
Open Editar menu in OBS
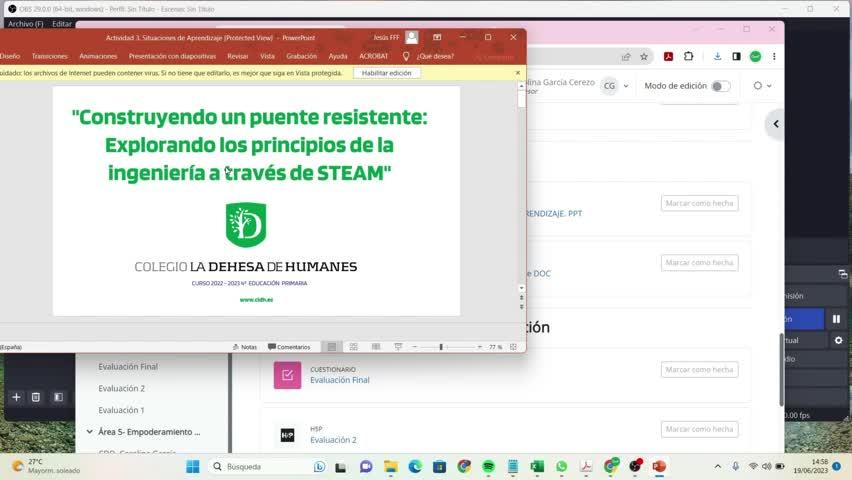[61, 24]
